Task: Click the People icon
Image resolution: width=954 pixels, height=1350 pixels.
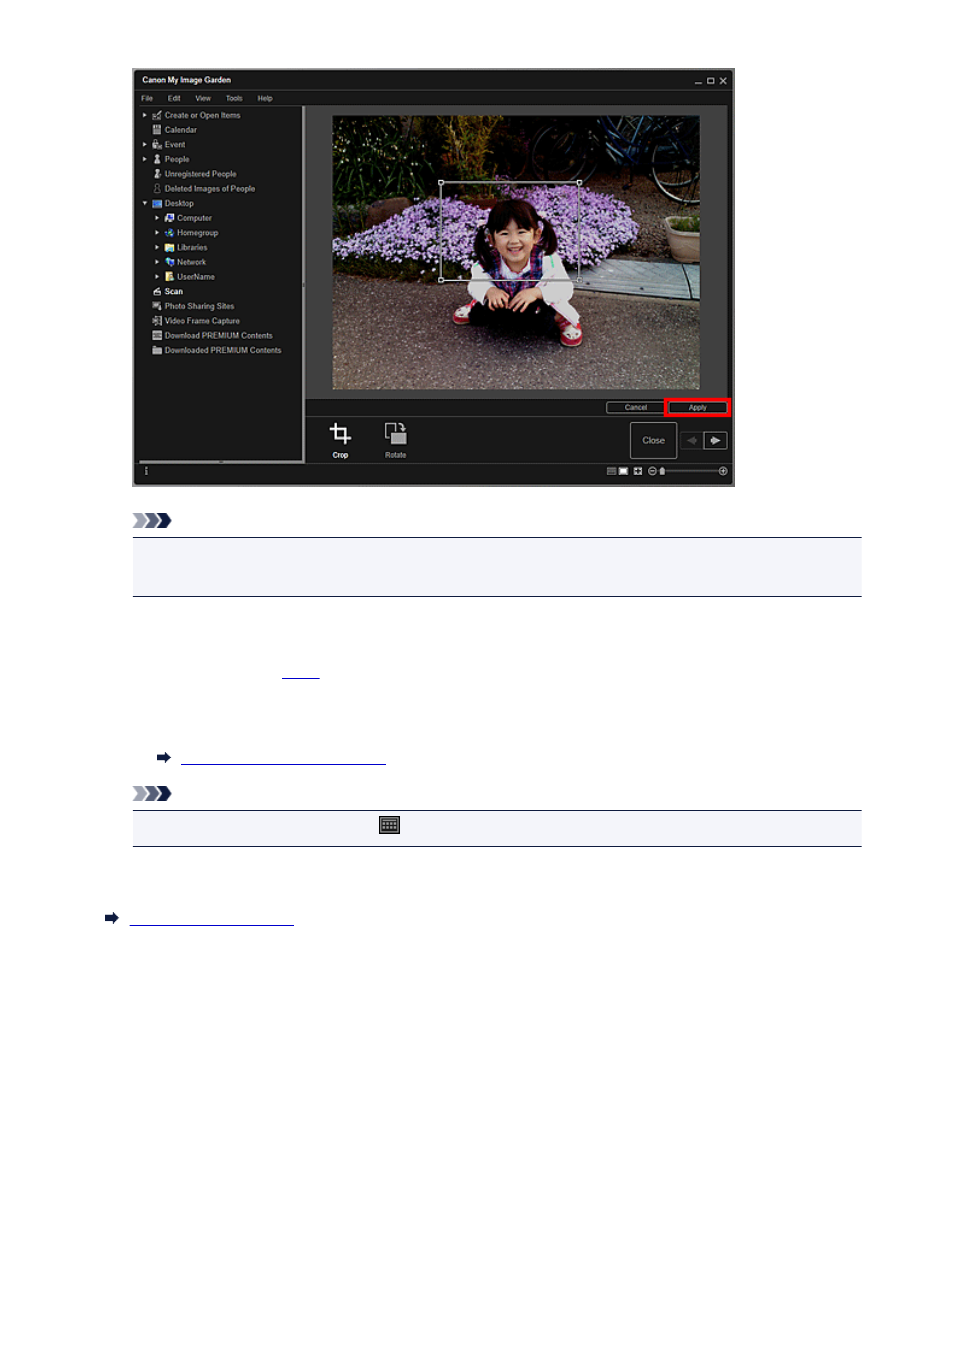Action: click(x=157, y=159)
